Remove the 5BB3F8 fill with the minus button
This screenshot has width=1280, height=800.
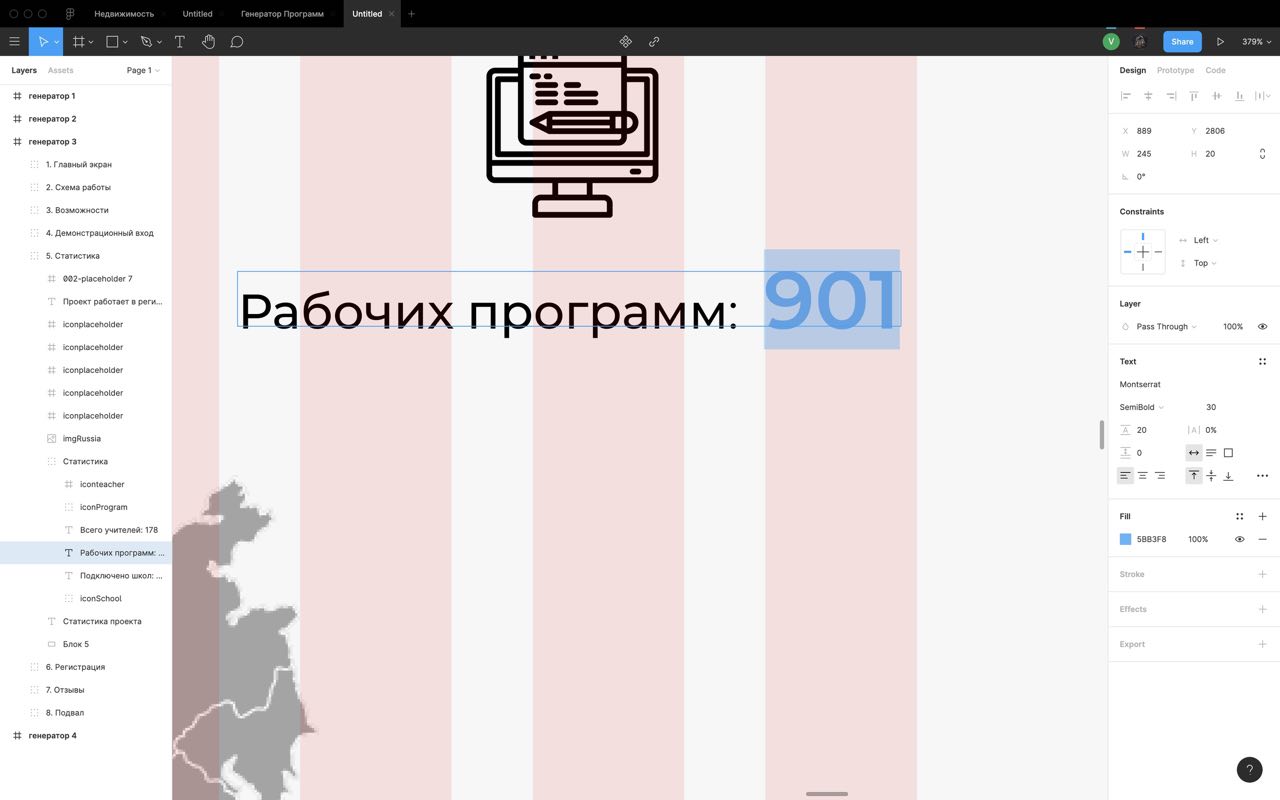tap(1262, 539)
